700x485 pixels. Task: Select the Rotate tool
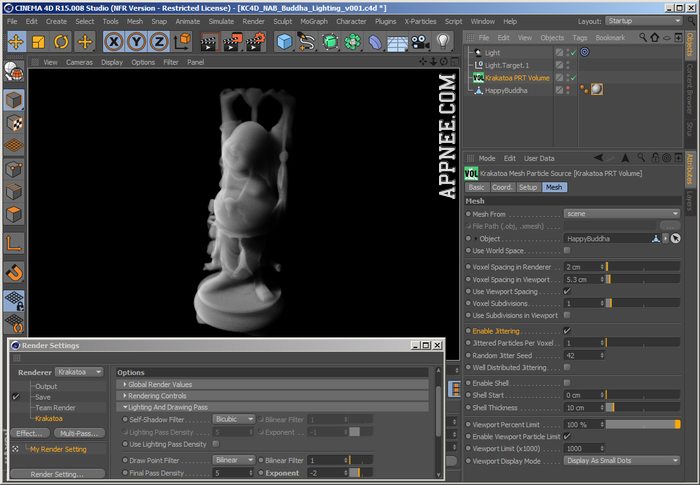61,42
